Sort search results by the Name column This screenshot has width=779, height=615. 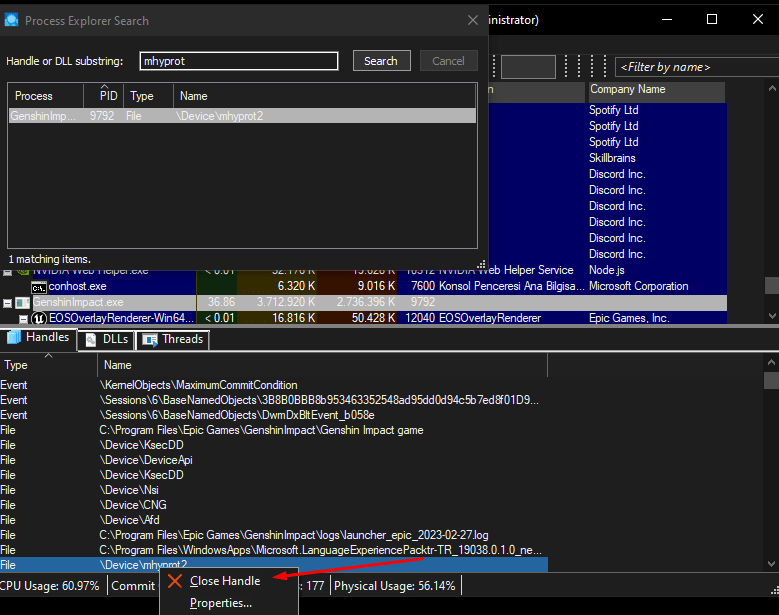point(324,95)
